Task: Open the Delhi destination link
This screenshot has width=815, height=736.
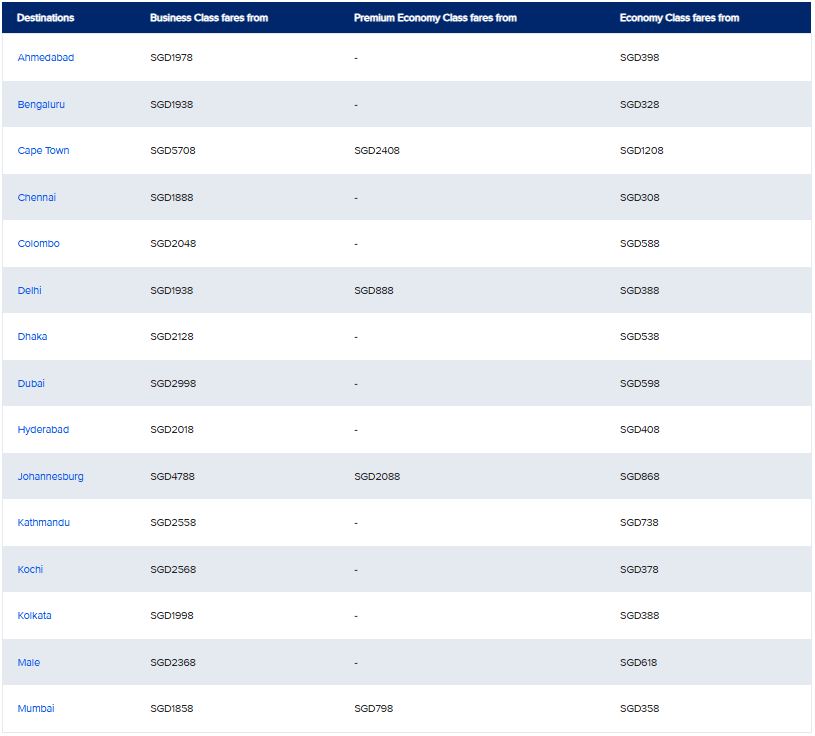Action: tap(30, 291)
